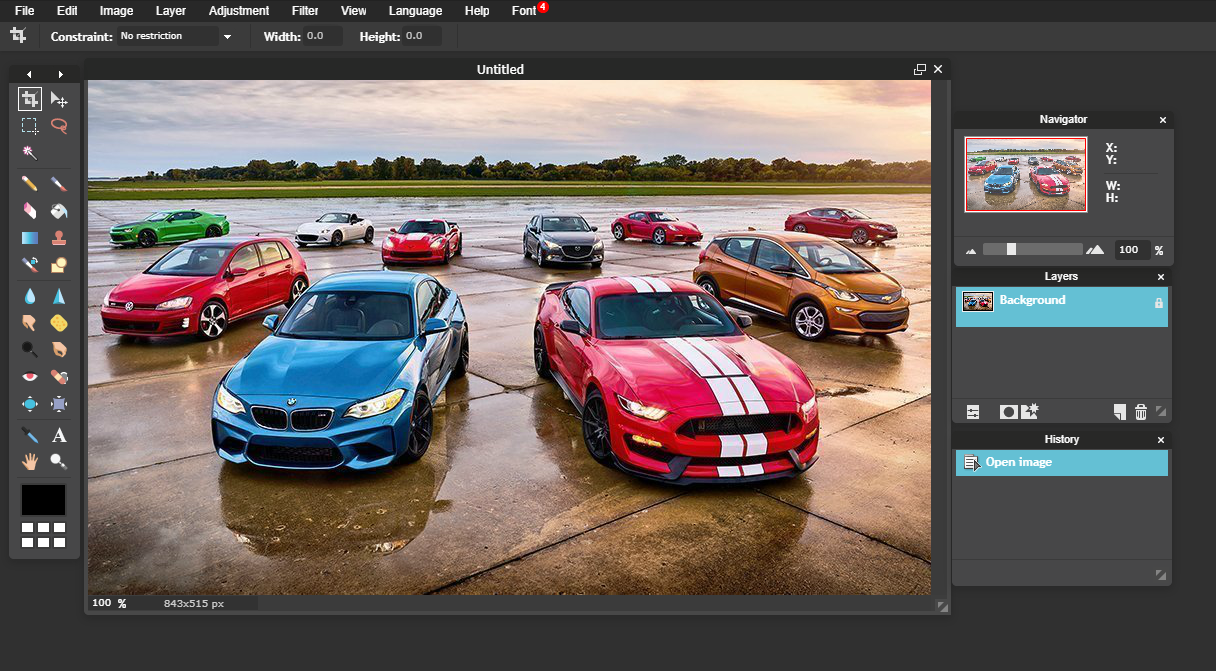Image resolution: width=1216 pixels, height=671 pixels.
Task: Select the Lasso tool
Action: point(59,126)
